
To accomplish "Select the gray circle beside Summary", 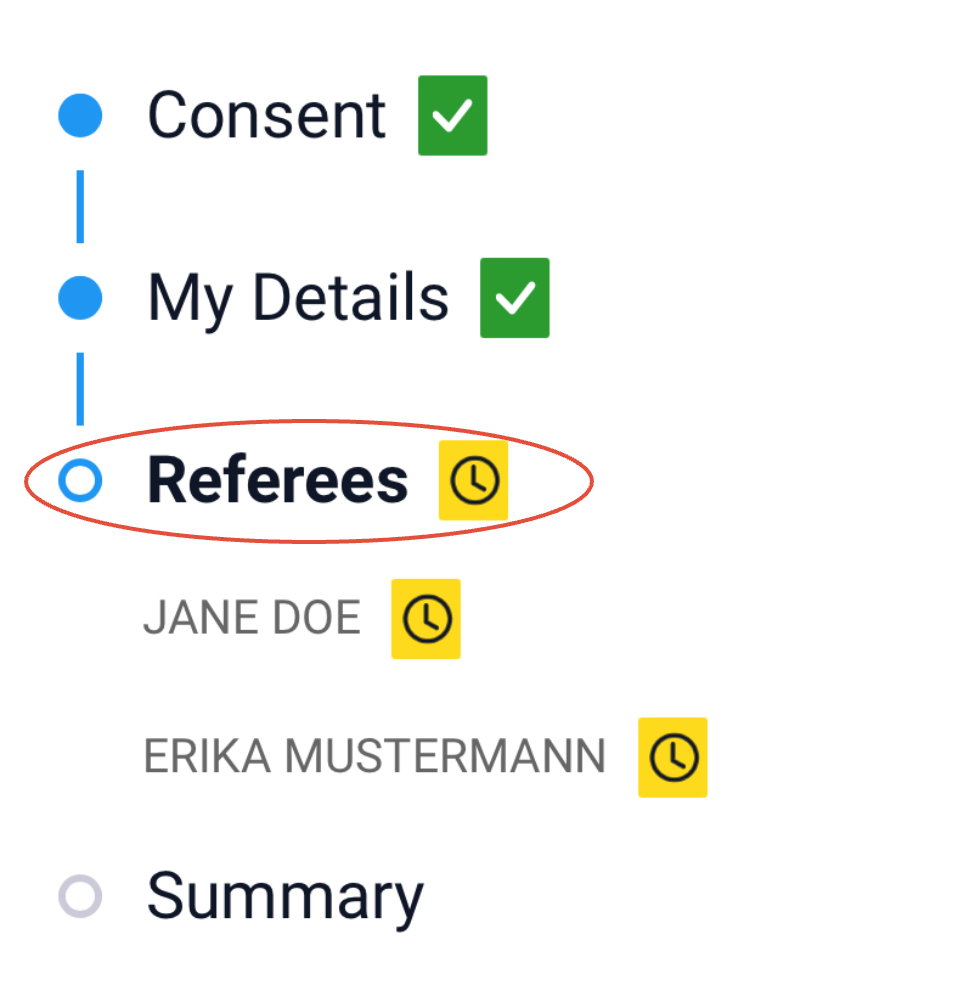I will 80,894.
